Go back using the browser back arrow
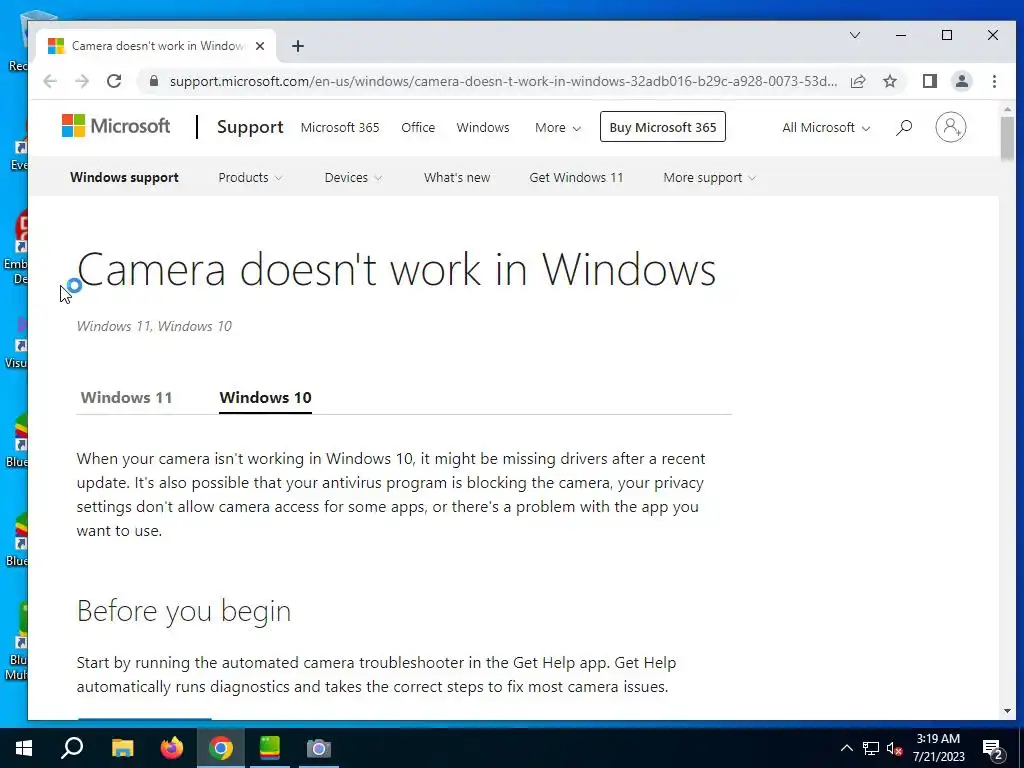 (50, 81)
